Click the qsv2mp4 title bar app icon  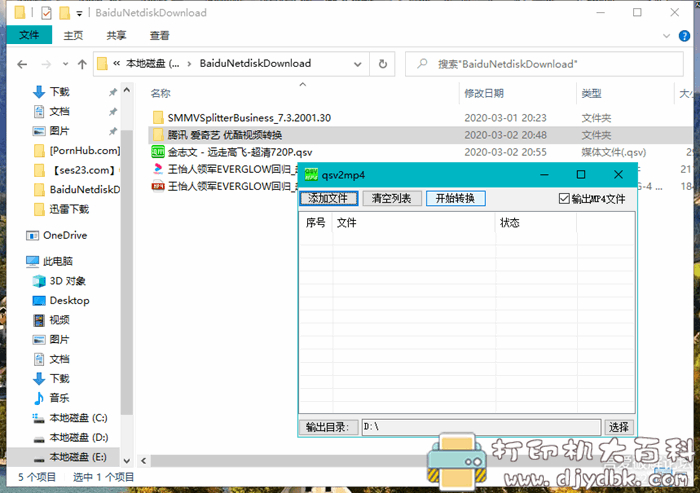pos(311,175)
